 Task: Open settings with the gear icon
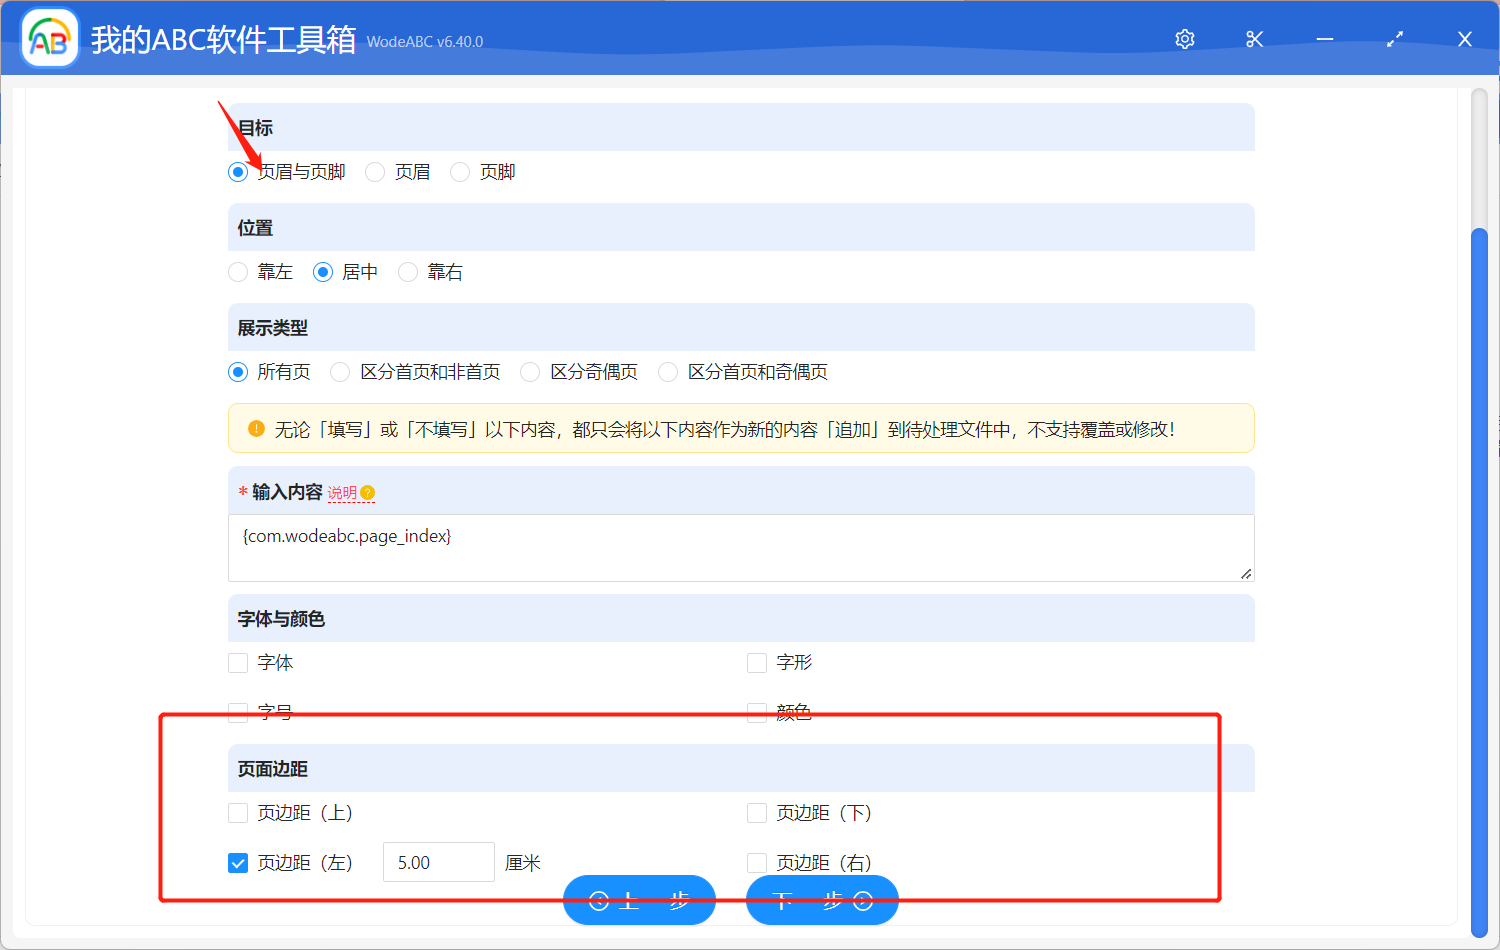pyautogui.click(x=1184, y=39)
